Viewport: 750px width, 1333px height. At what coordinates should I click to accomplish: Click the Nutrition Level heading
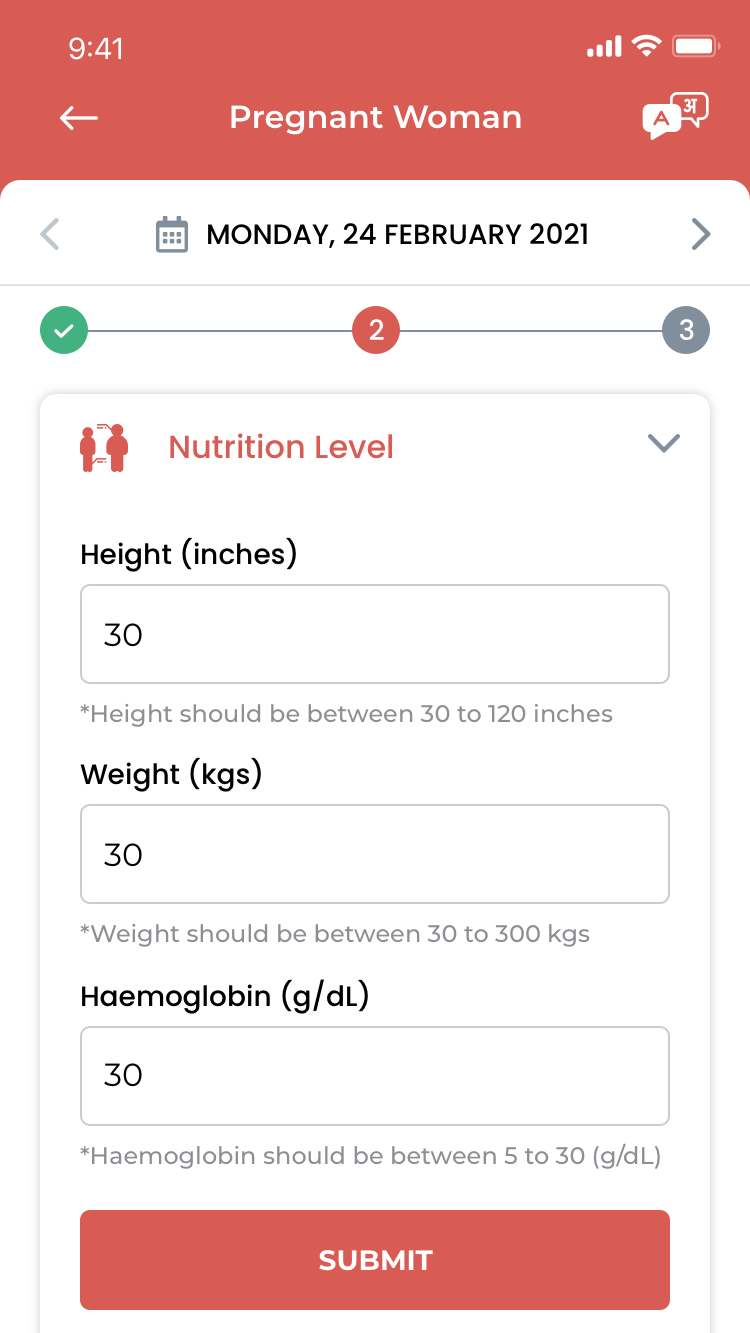pyautogui.click(x=281, y=447)
